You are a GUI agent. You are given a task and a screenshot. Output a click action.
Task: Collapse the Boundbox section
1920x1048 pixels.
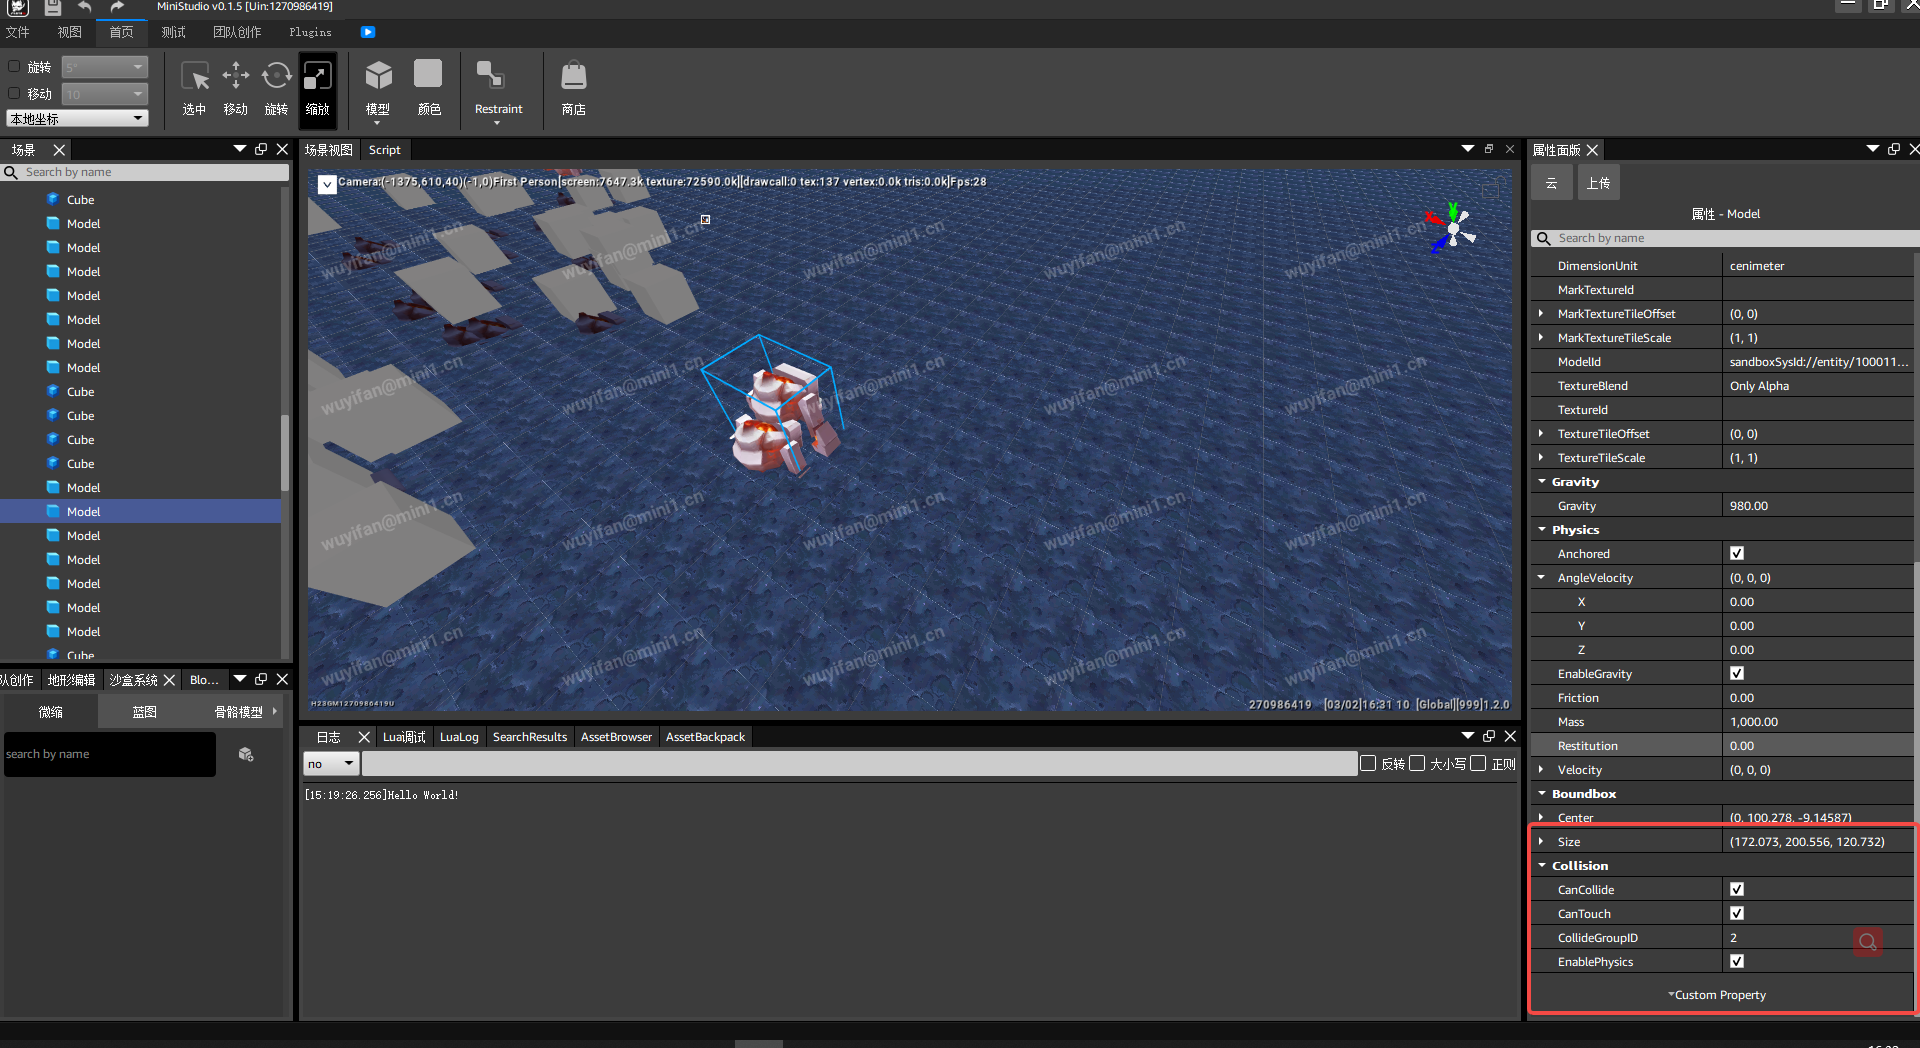(x=1542, y=793)
